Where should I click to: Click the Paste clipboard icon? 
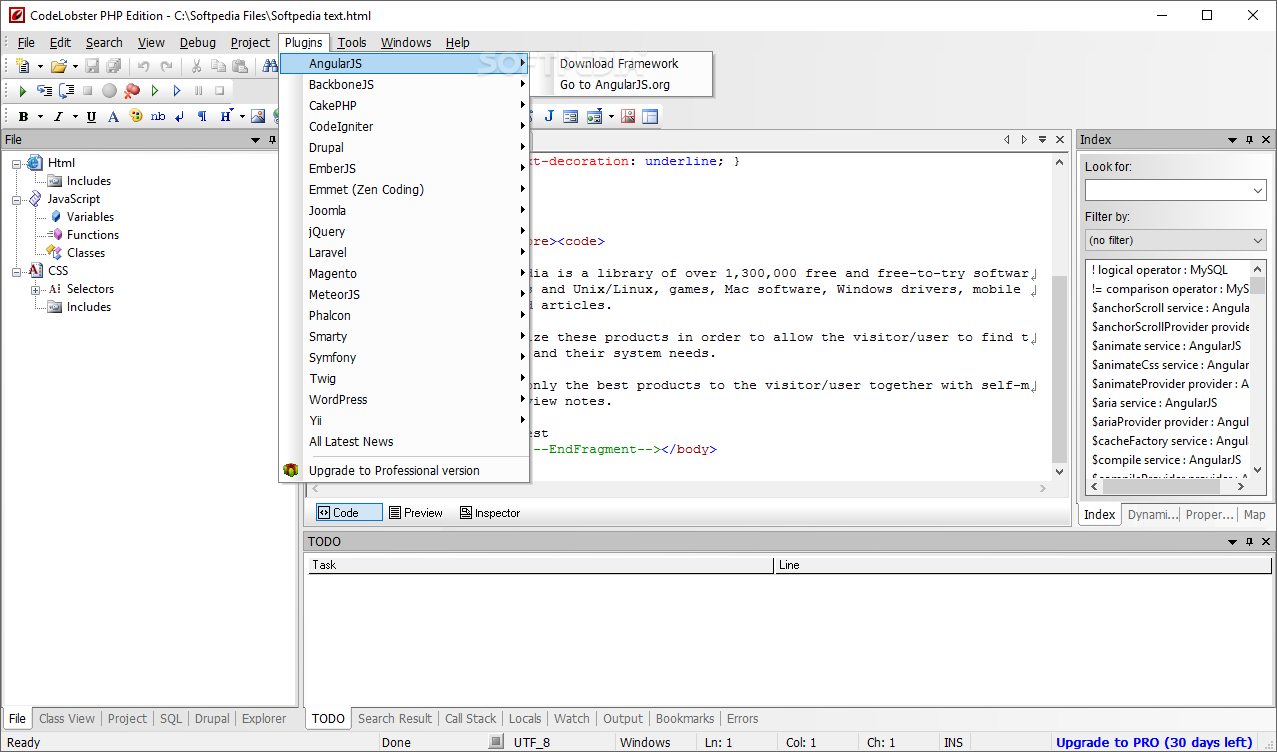(x=240, y=66)
